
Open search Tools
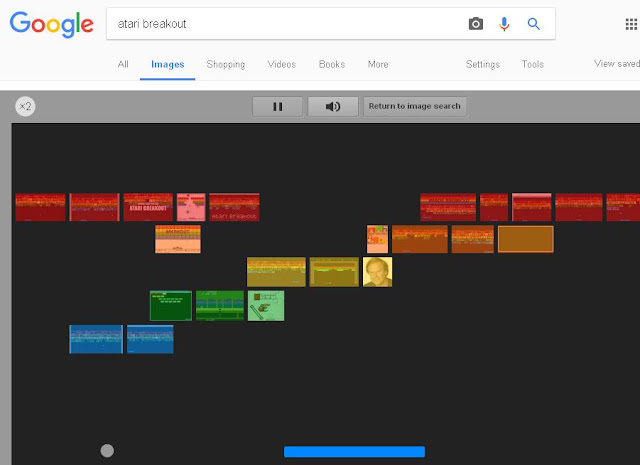533,65
